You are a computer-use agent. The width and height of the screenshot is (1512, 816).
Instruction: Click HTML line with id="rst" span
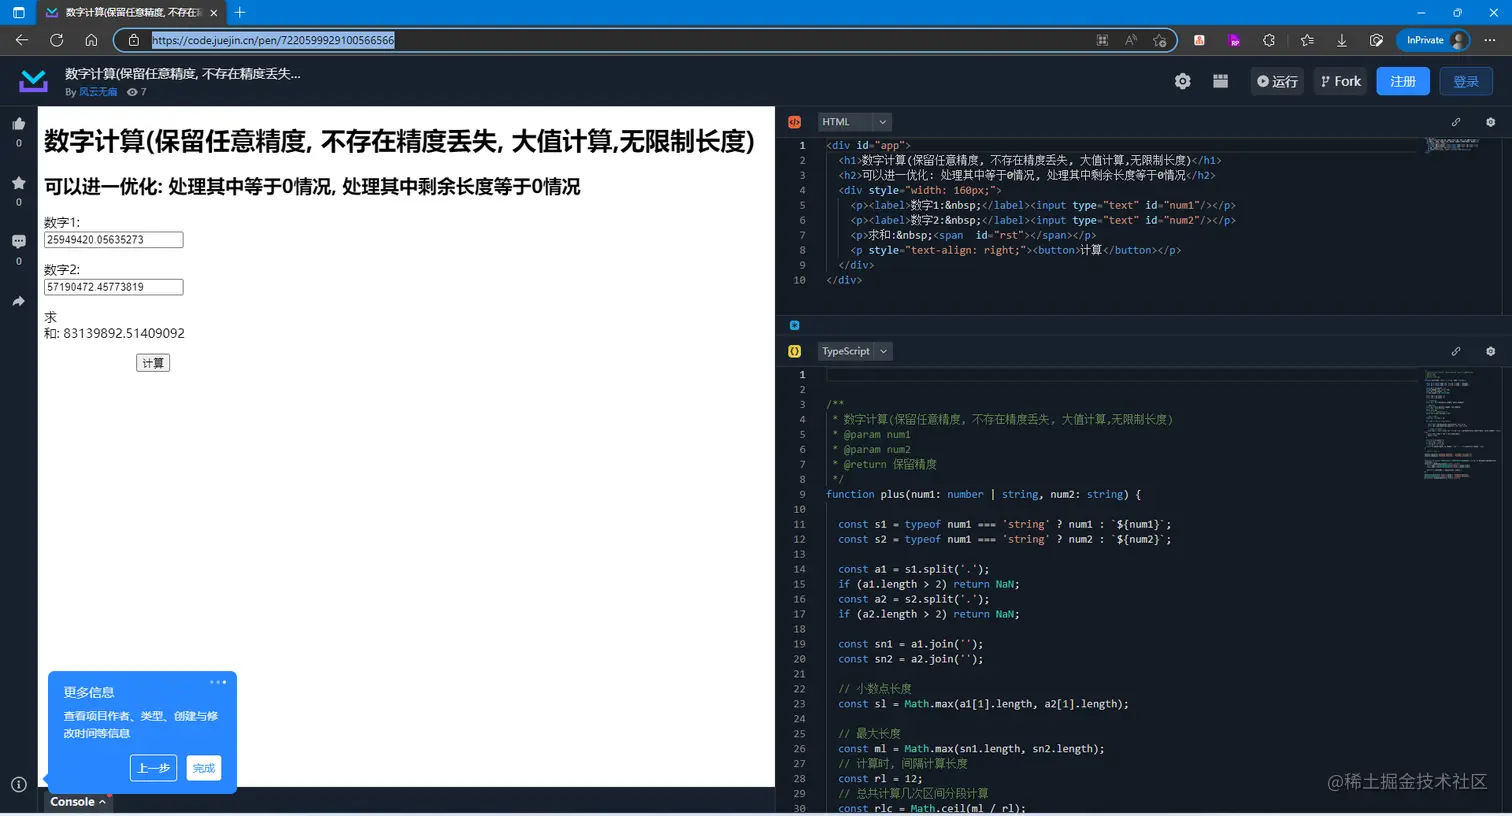click(973, 235)
